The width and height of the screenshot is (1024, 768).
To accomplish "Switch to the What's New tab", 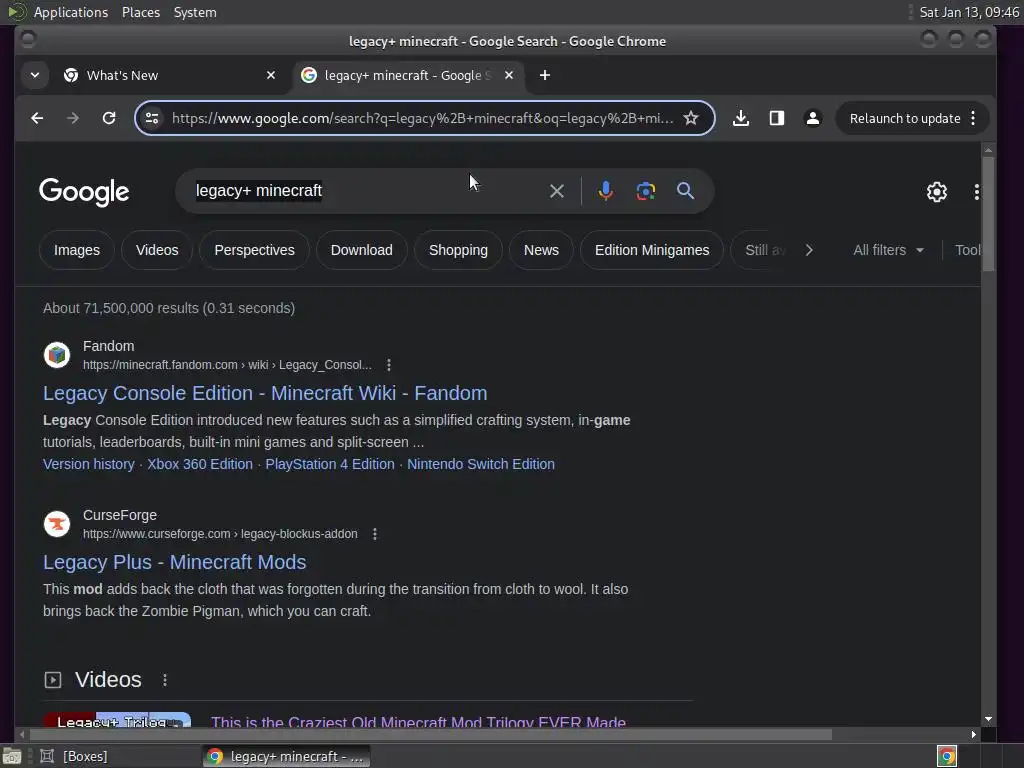I will 170,75.
